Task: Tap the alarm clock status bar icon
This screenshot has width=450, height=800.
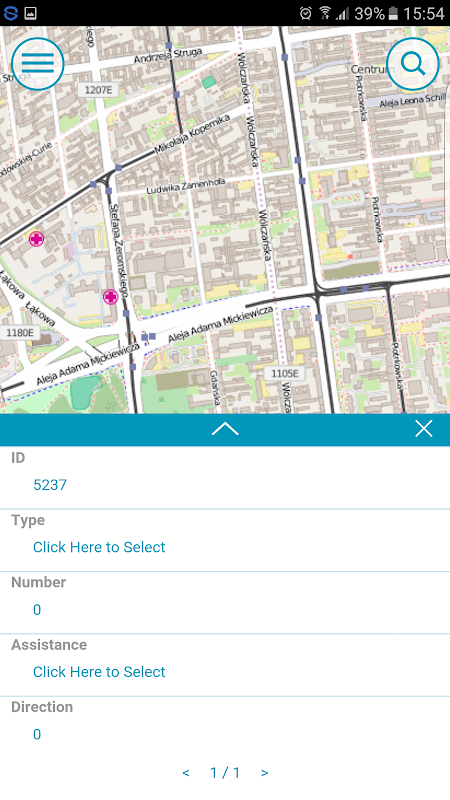Action: click(x=306, y=13)
